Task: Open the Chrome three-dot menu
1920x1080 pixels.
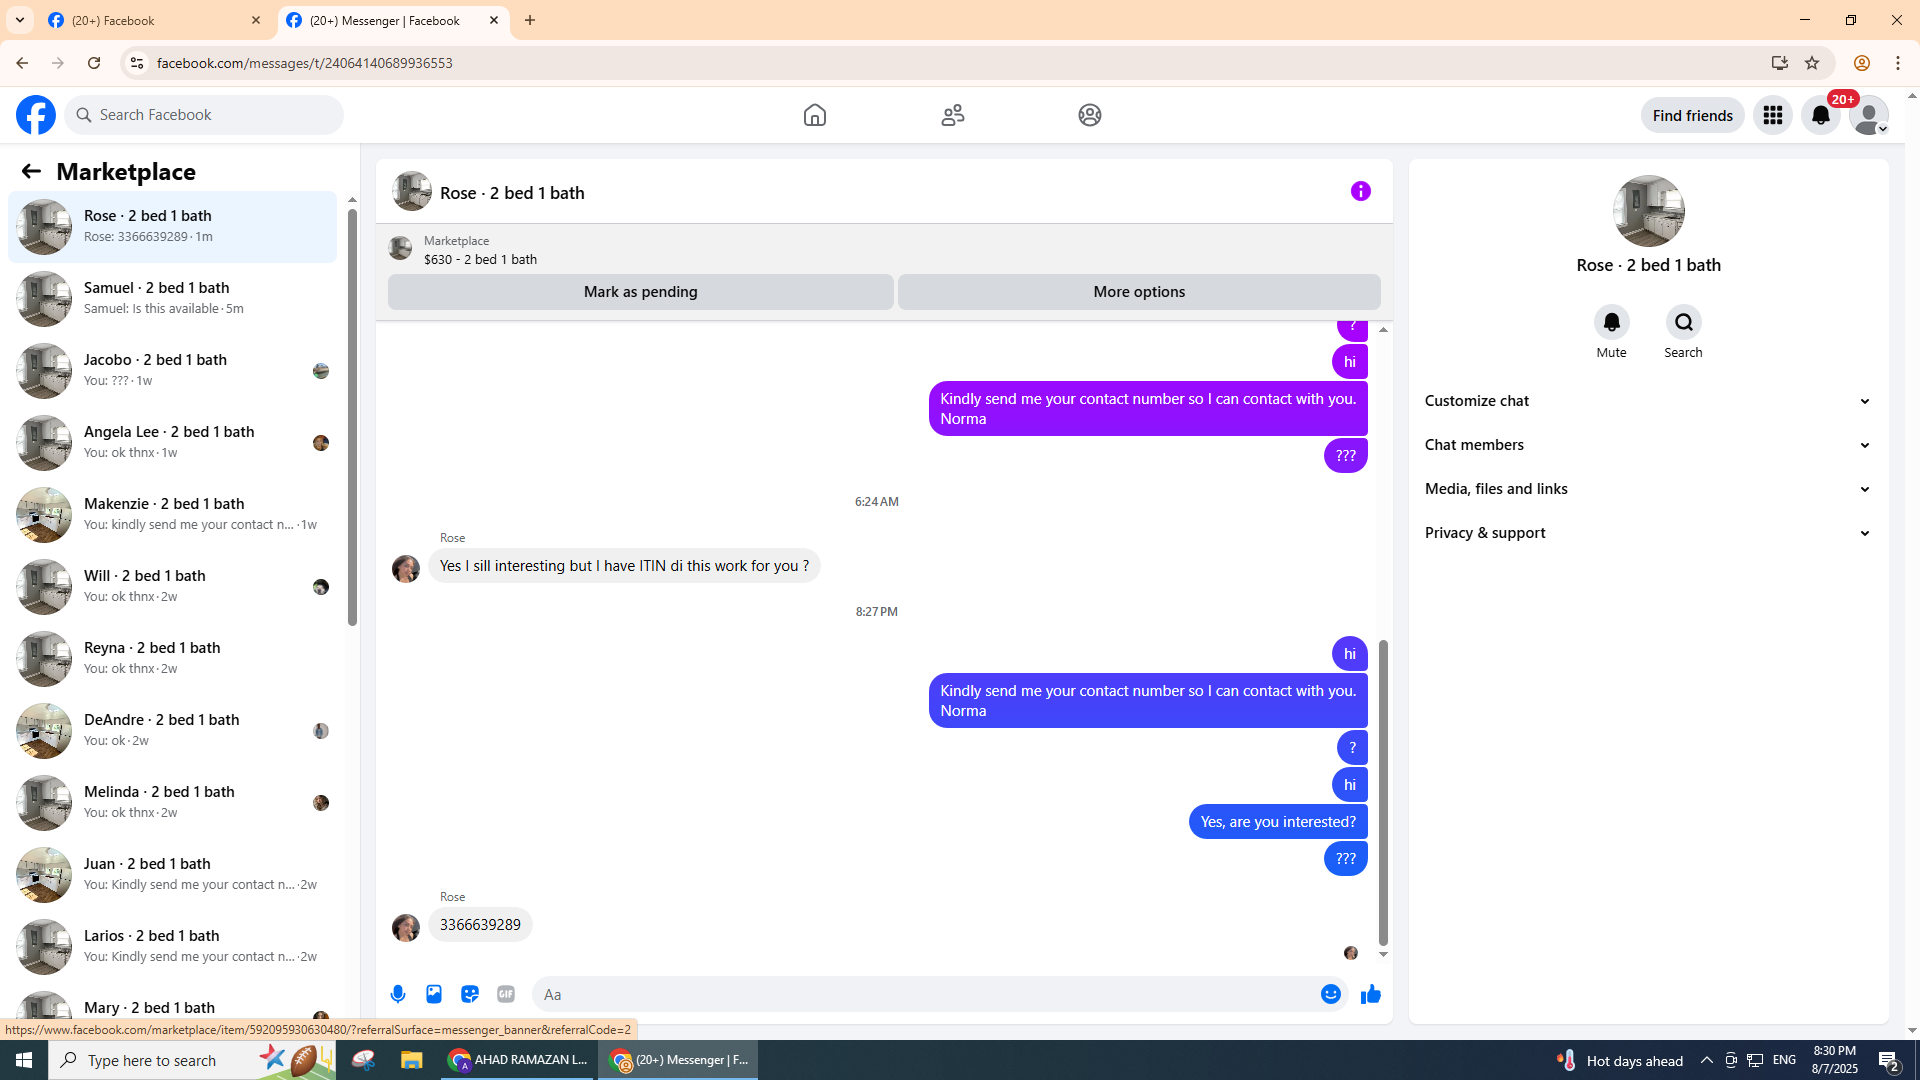Action: point(1898,63)
